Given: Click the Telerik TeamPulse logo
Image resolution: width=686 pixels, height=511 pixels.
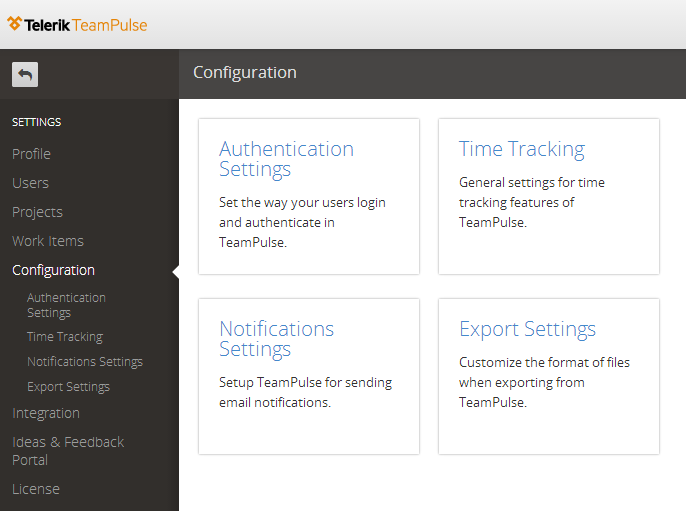Looking at the screenshot, I should [x=77, y=24].
